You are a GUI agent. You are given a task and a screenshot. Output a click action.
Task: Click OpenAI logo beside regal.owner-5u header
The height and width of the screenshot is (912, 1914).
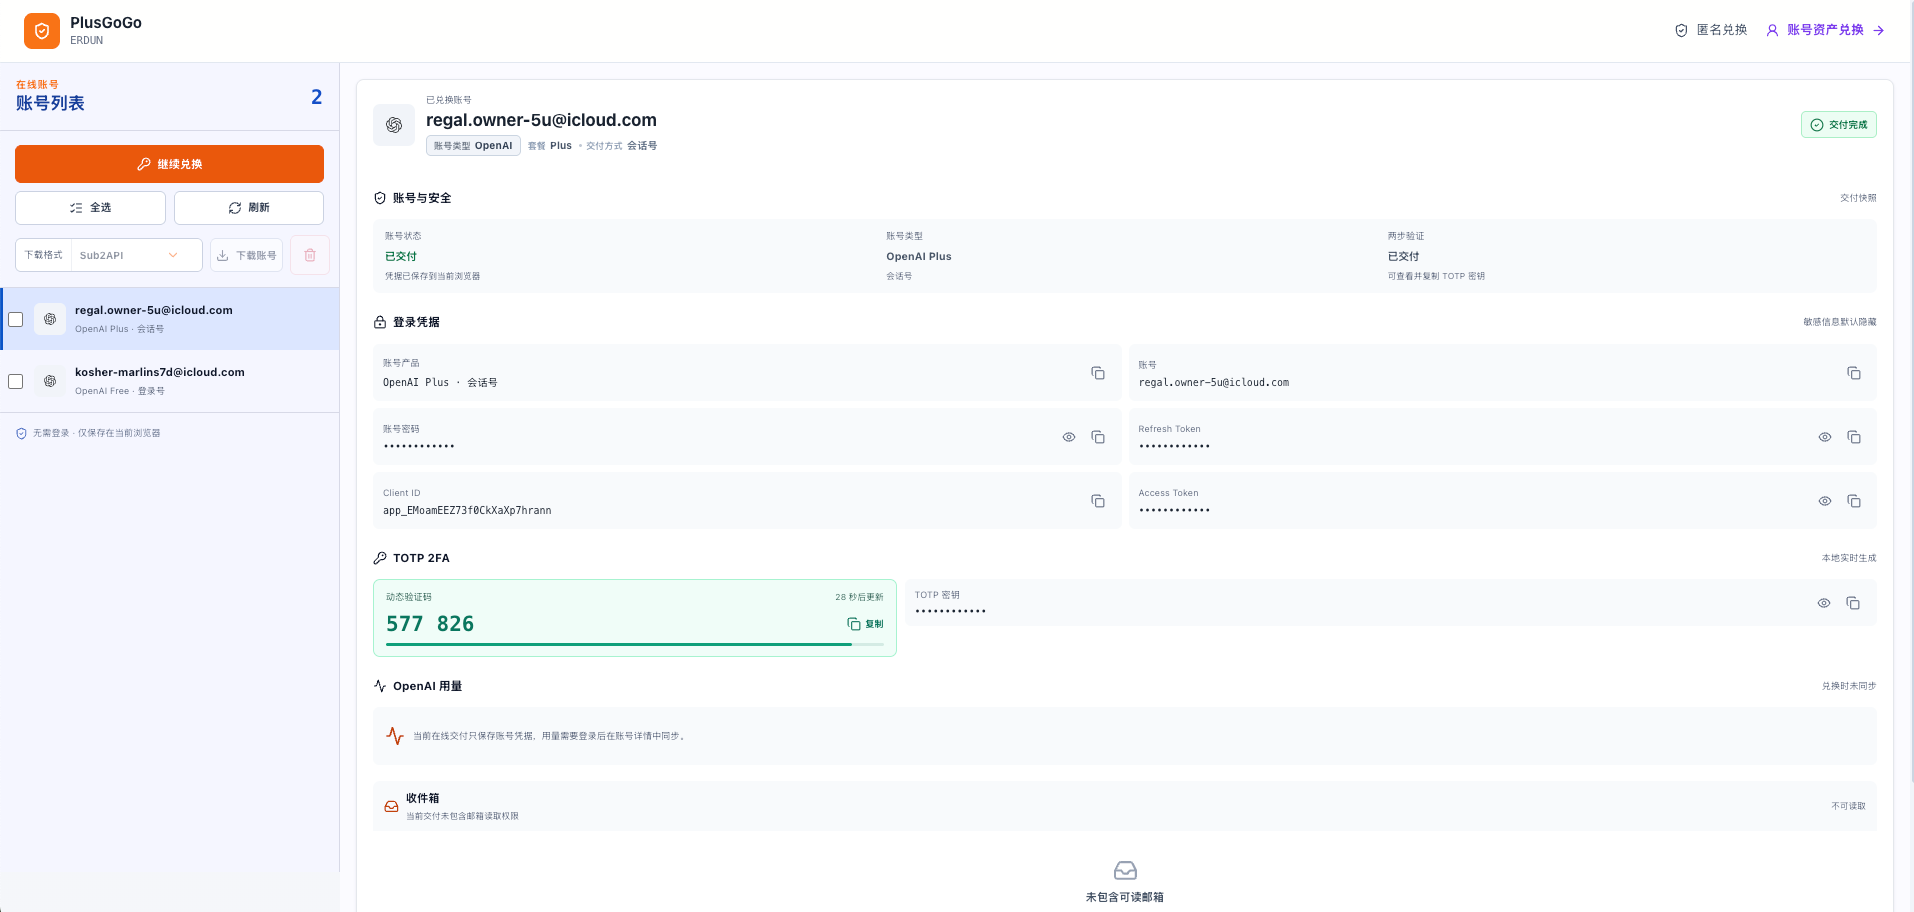[394, 125]
